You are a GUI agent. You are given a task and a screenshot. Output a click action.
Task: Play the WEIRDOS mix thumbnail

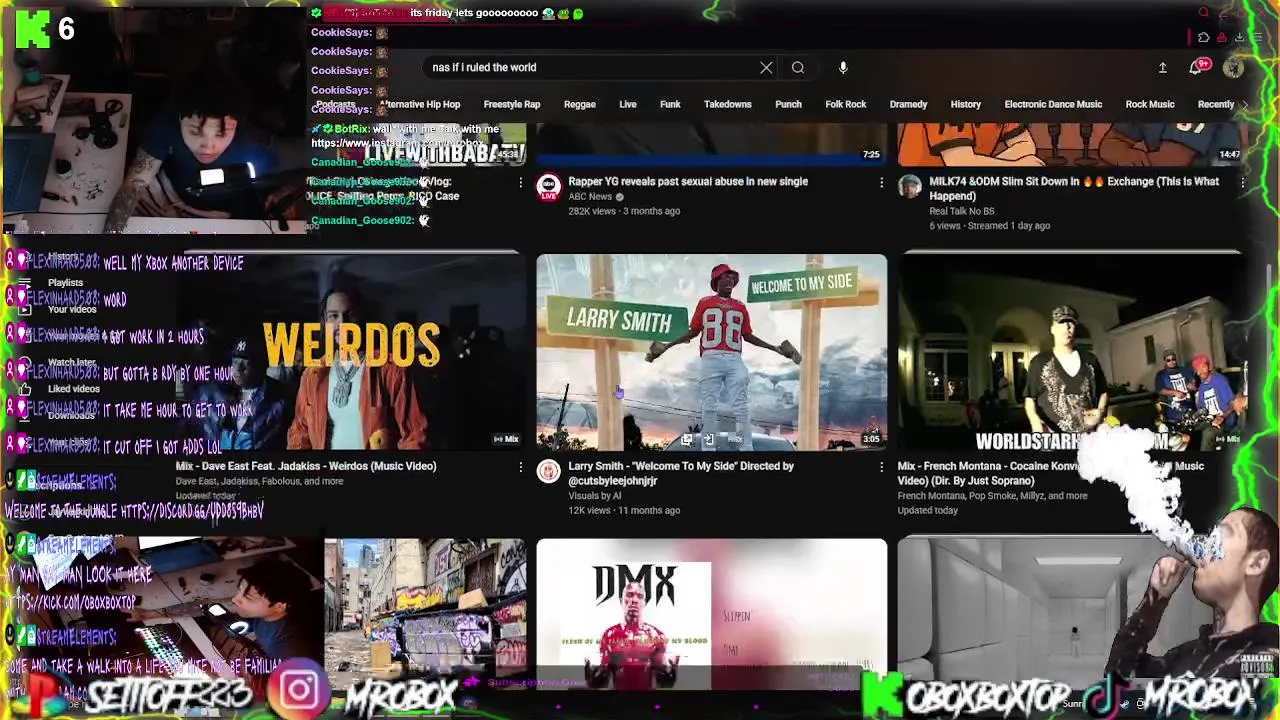pos(350,352)
